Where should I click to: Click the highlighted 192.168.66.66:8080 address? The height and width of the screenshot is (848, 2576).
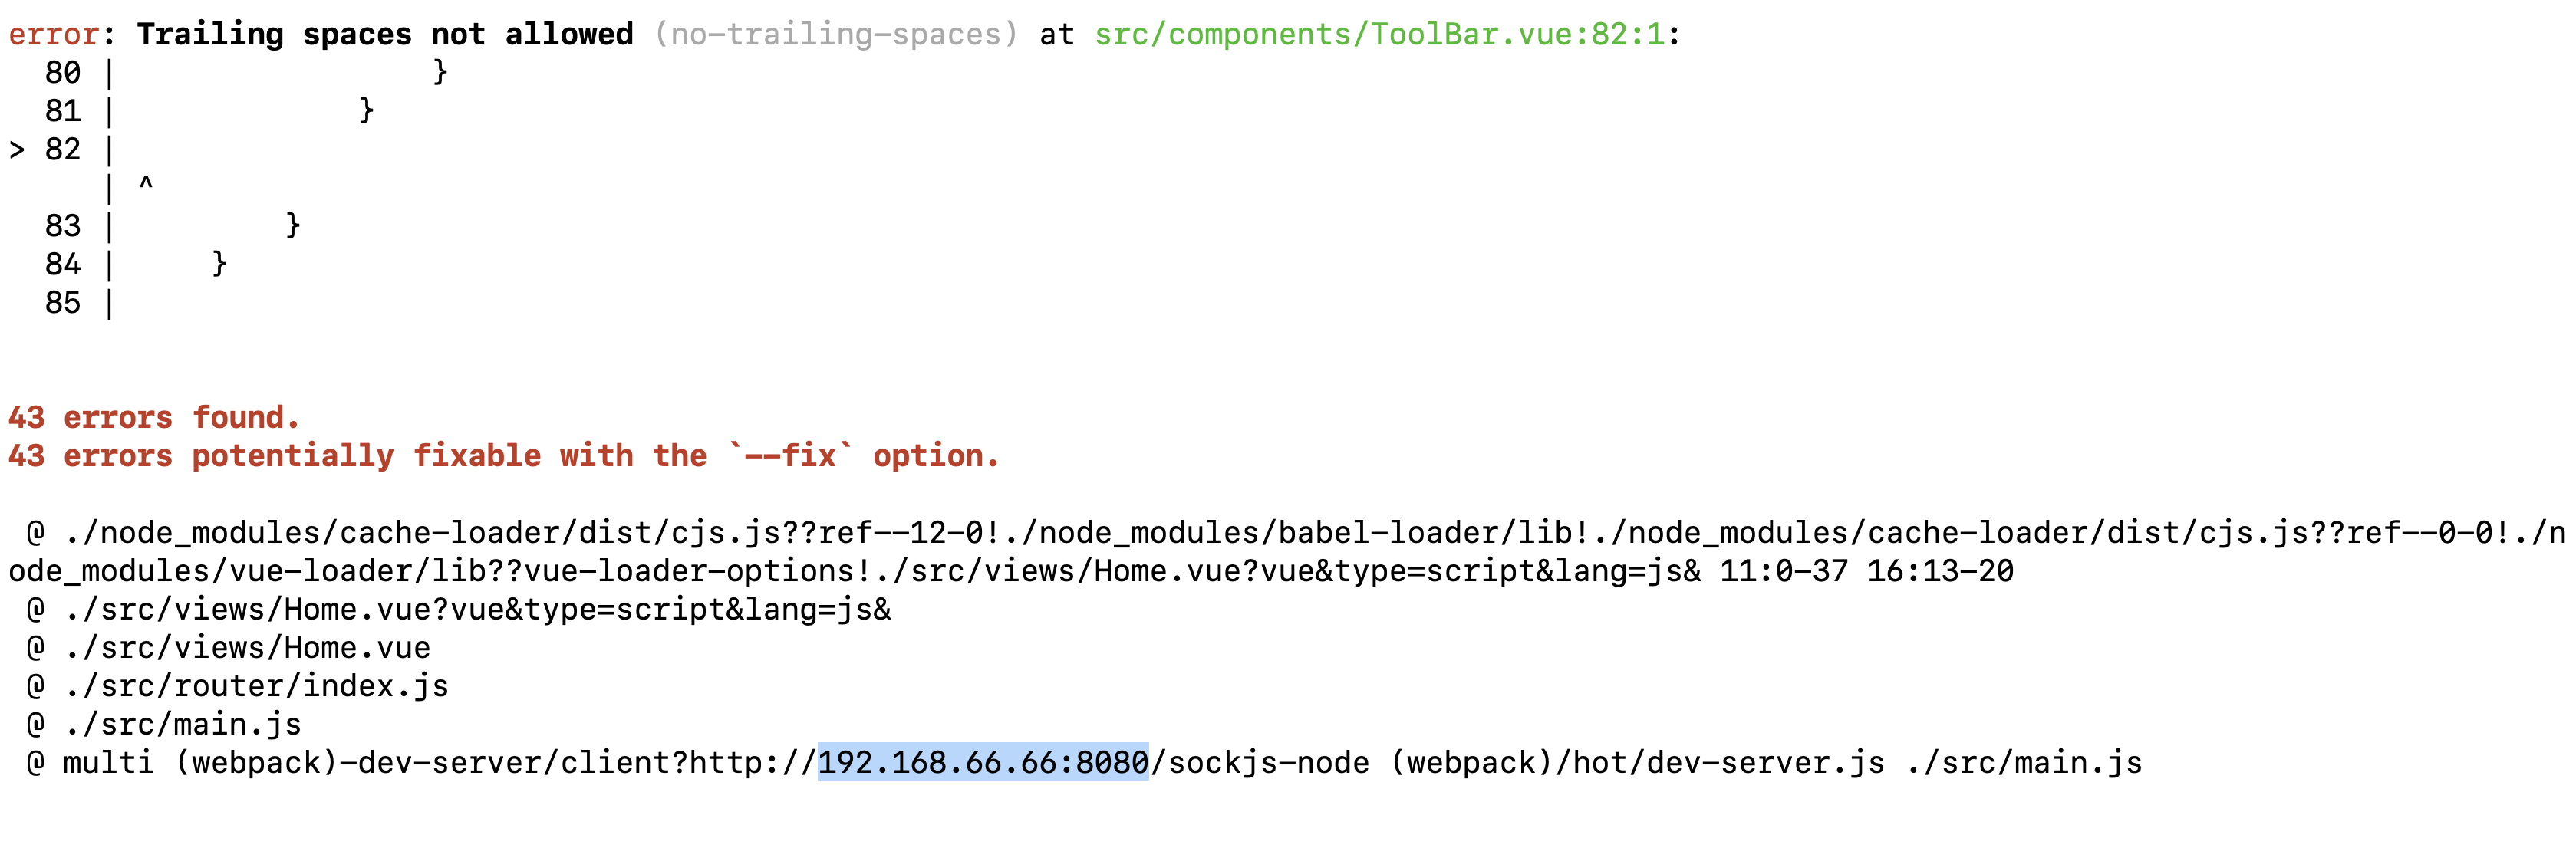983,762
